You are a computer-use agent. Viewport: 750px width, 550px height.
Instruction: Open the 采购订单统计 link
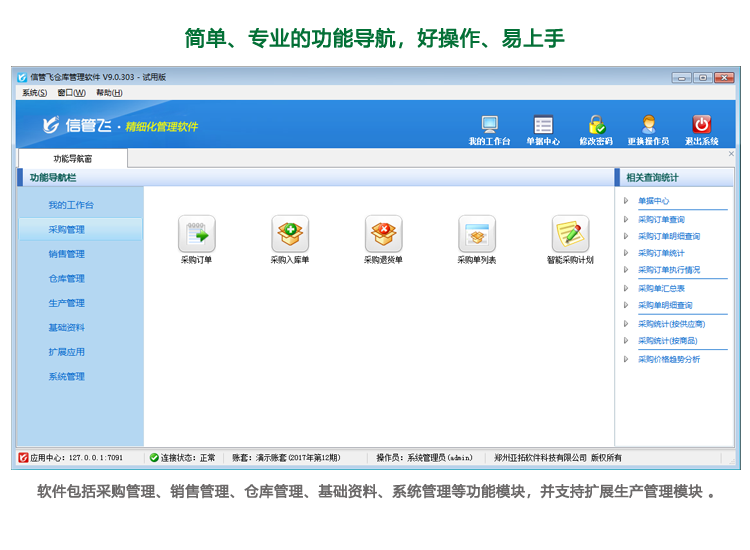(x=661, y=253)
